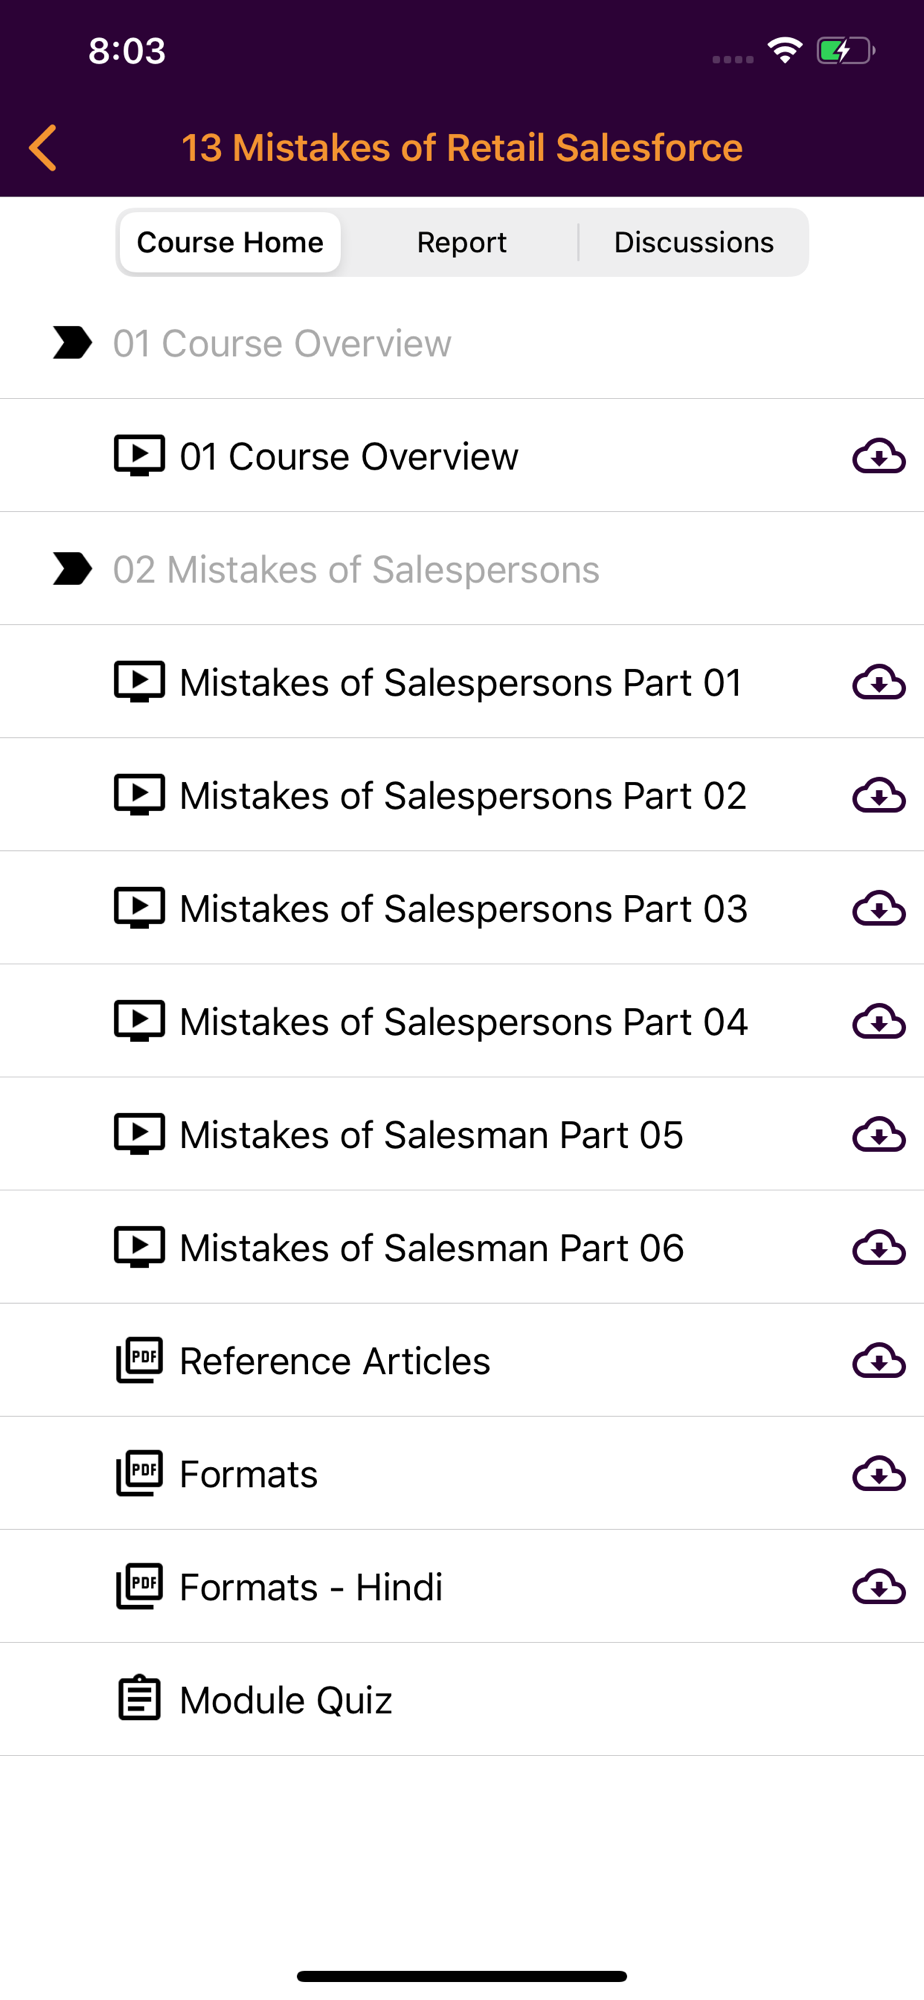The height and width of the screenshot is (2000, 924).
Task: Tap the Wi-Fi indicator in status bar
Action: coord(785,50)
